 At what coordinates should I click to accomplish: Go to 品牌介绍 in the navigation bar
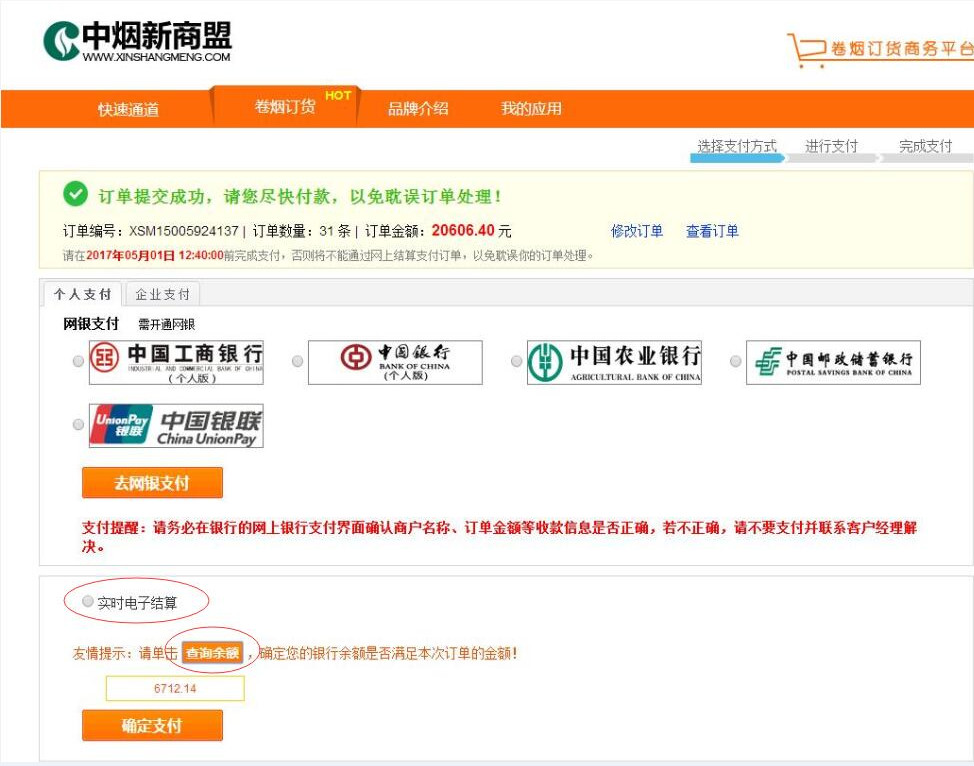(x=418, y=109)
